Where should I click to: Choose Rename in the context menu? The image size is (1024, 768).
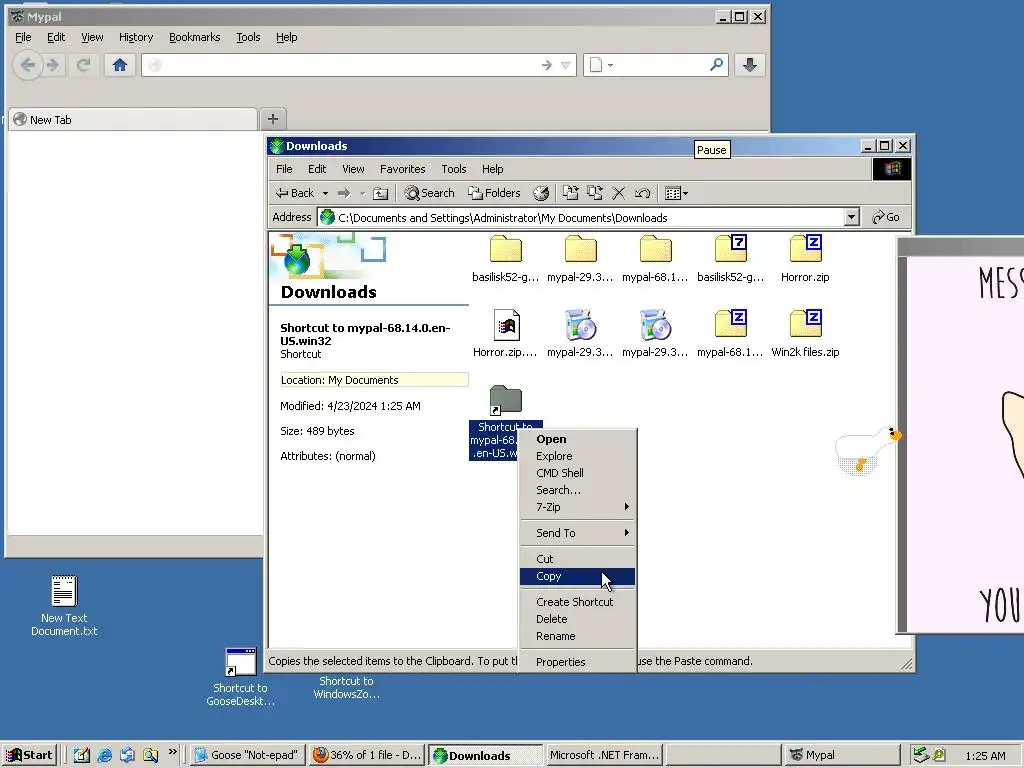[577, 636]
